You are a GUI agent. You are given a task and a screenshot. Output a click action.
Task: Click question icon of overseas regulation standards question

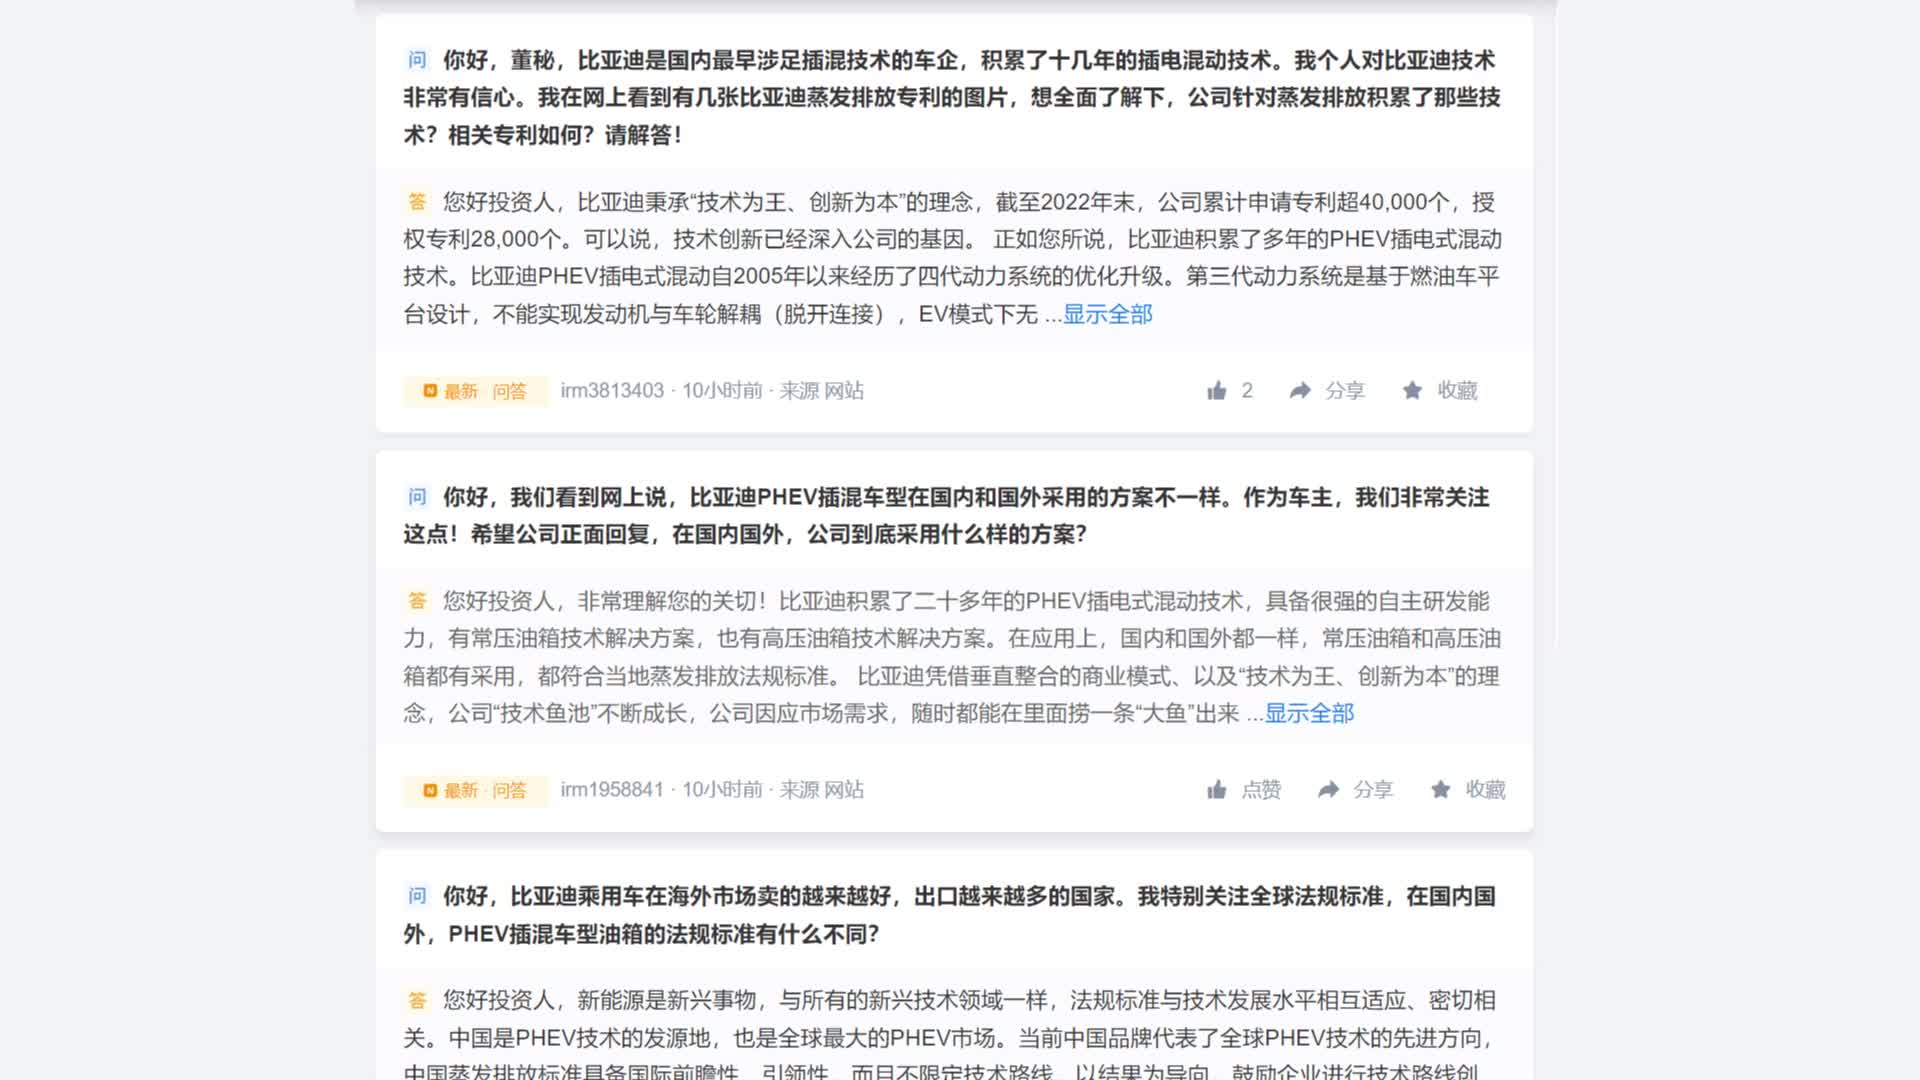click(417, 896)
